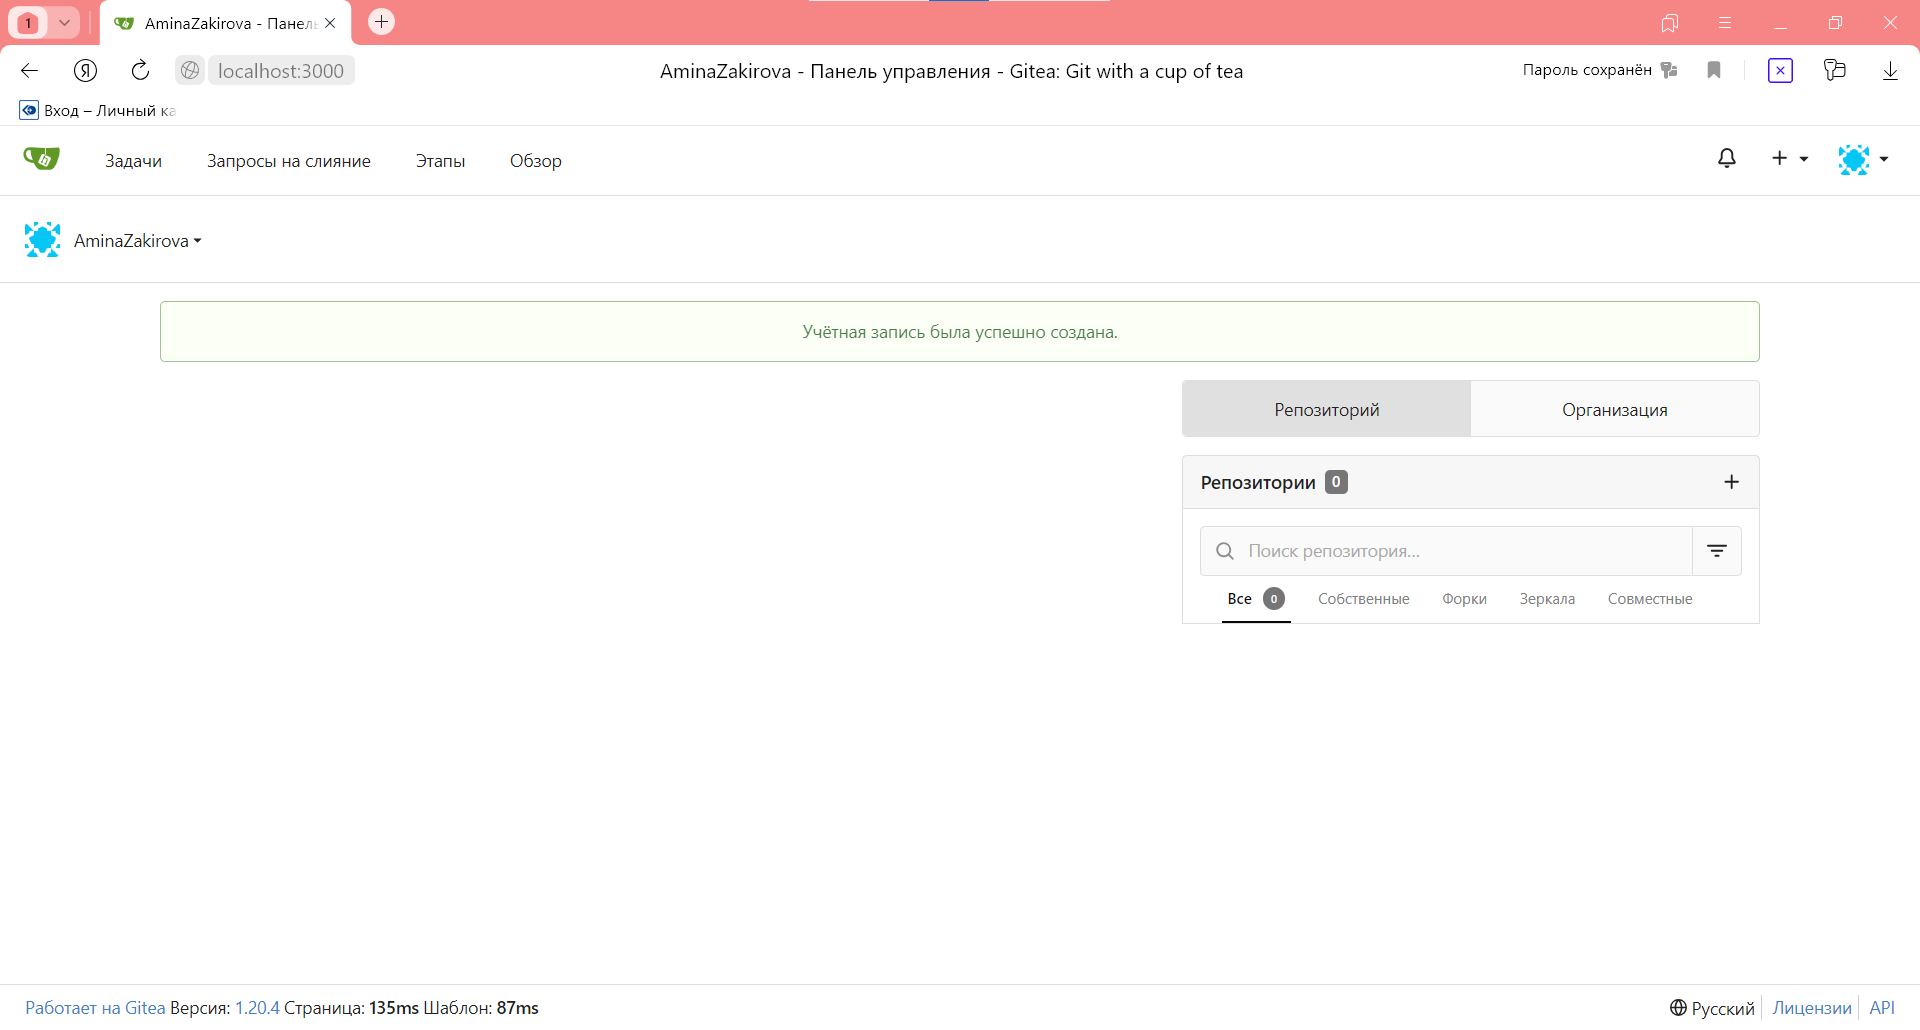Click the Лицензии footer link

[1811, 1008]
